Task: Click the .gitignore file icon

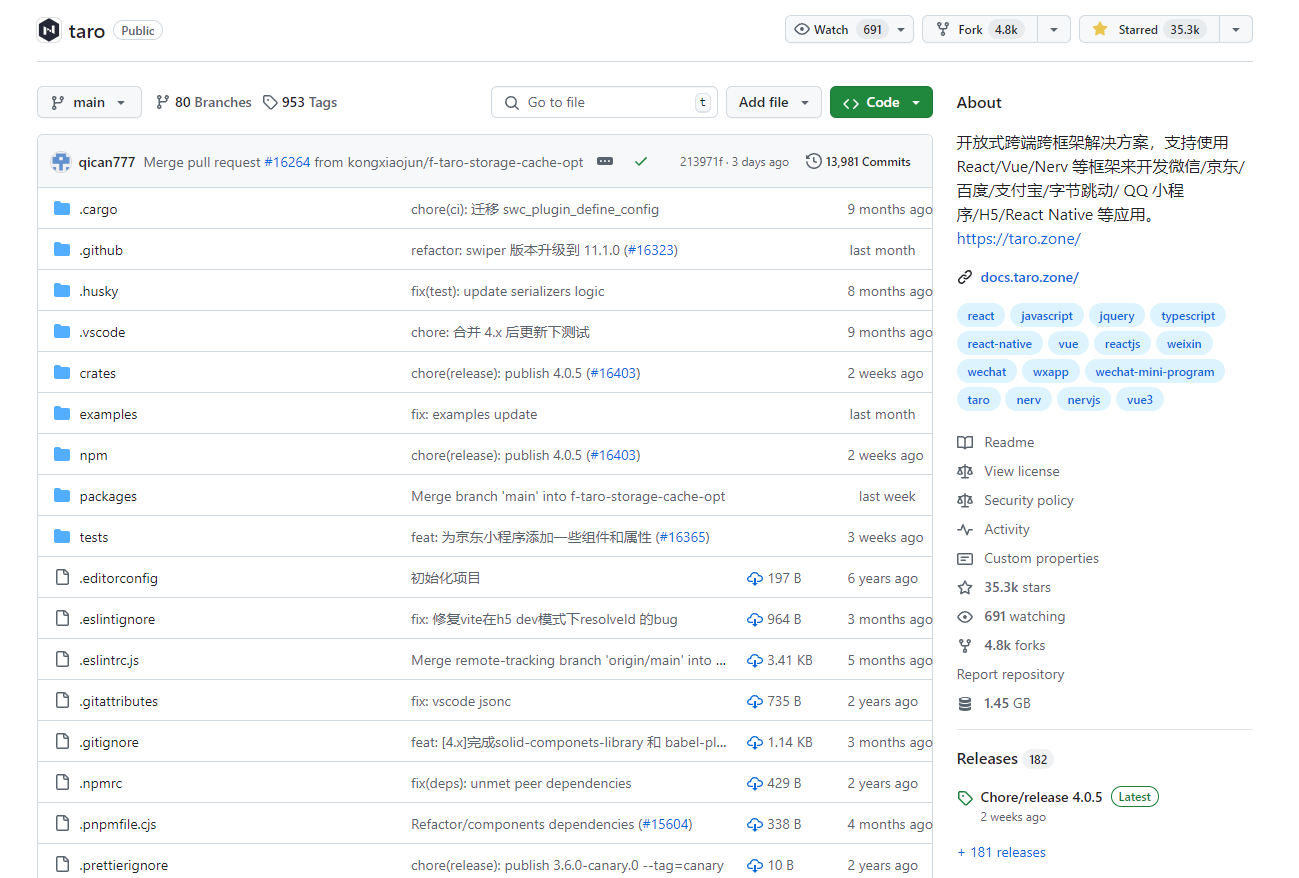Action: tap(62, 742)
